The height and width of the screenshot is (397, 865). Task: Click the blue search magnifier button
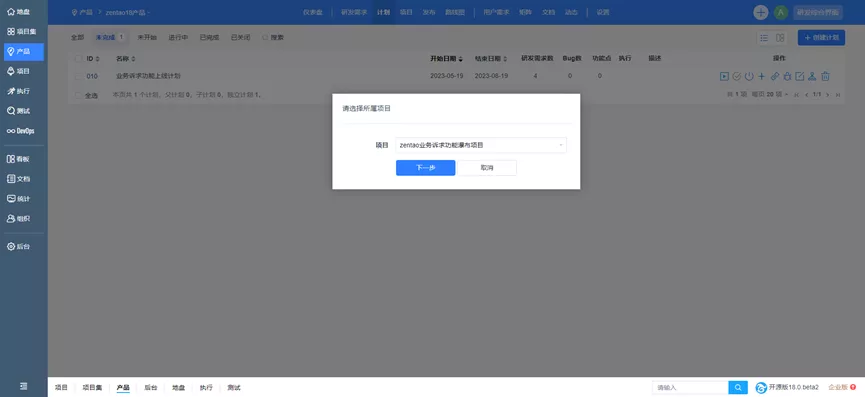pos(738,388)
